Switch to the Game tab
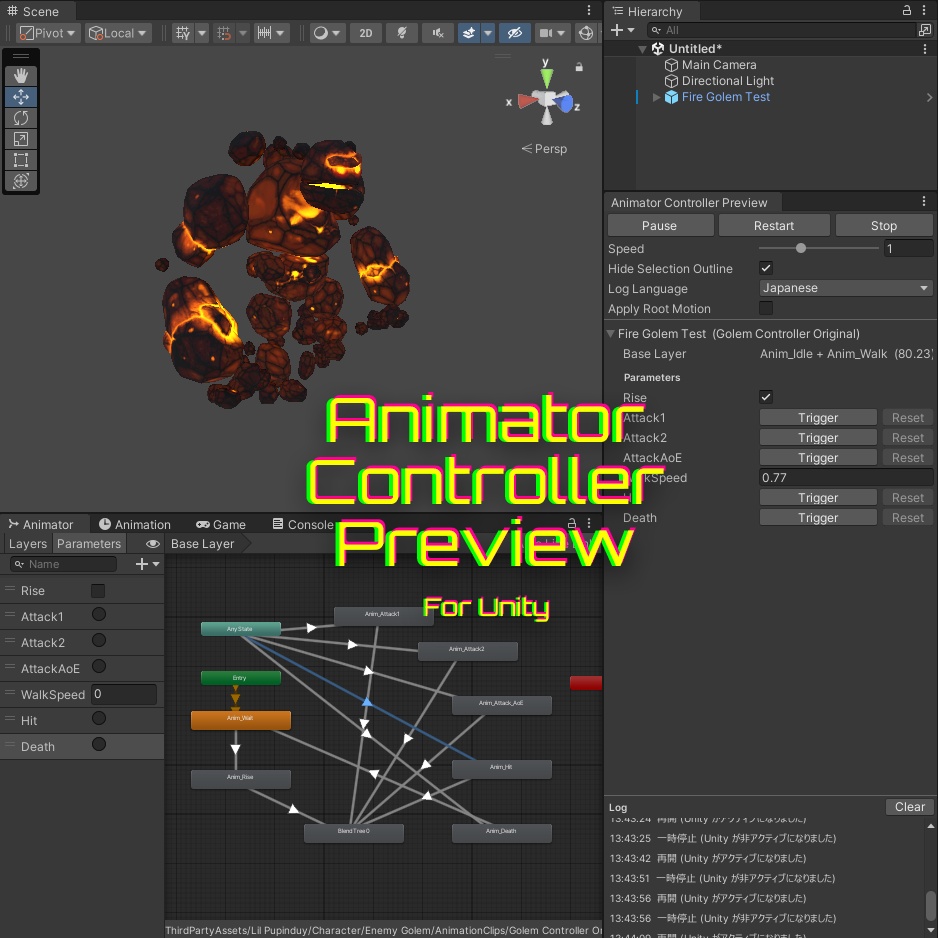The image size is (938, 938). [221, 525]
